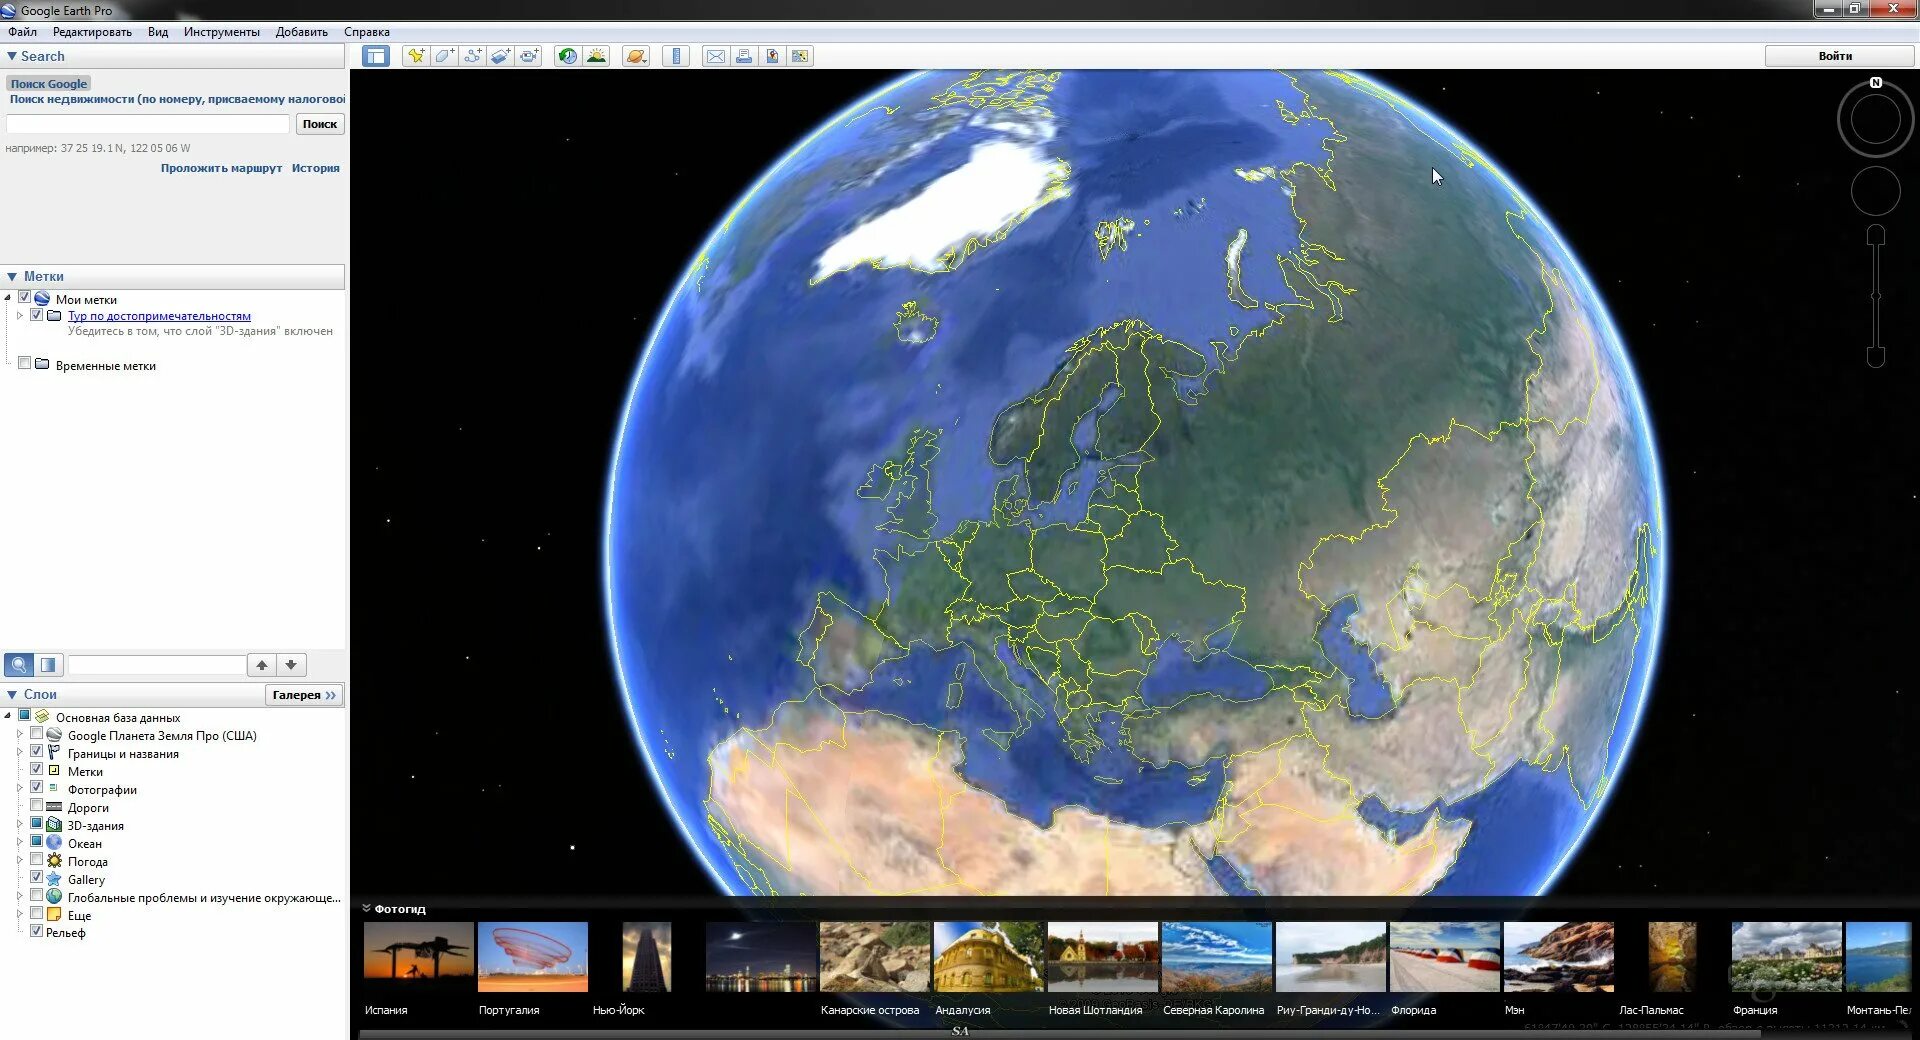Collapse the Search panel triangle

click(12, 56)
